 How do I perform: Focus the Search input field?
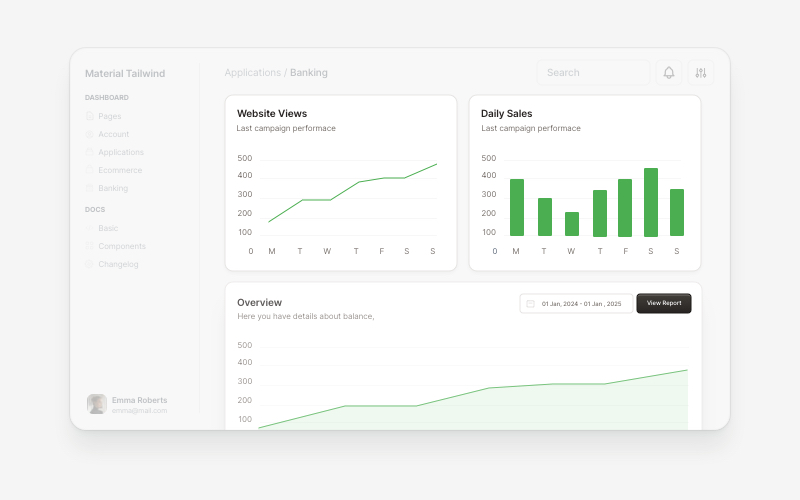[593, 72]
